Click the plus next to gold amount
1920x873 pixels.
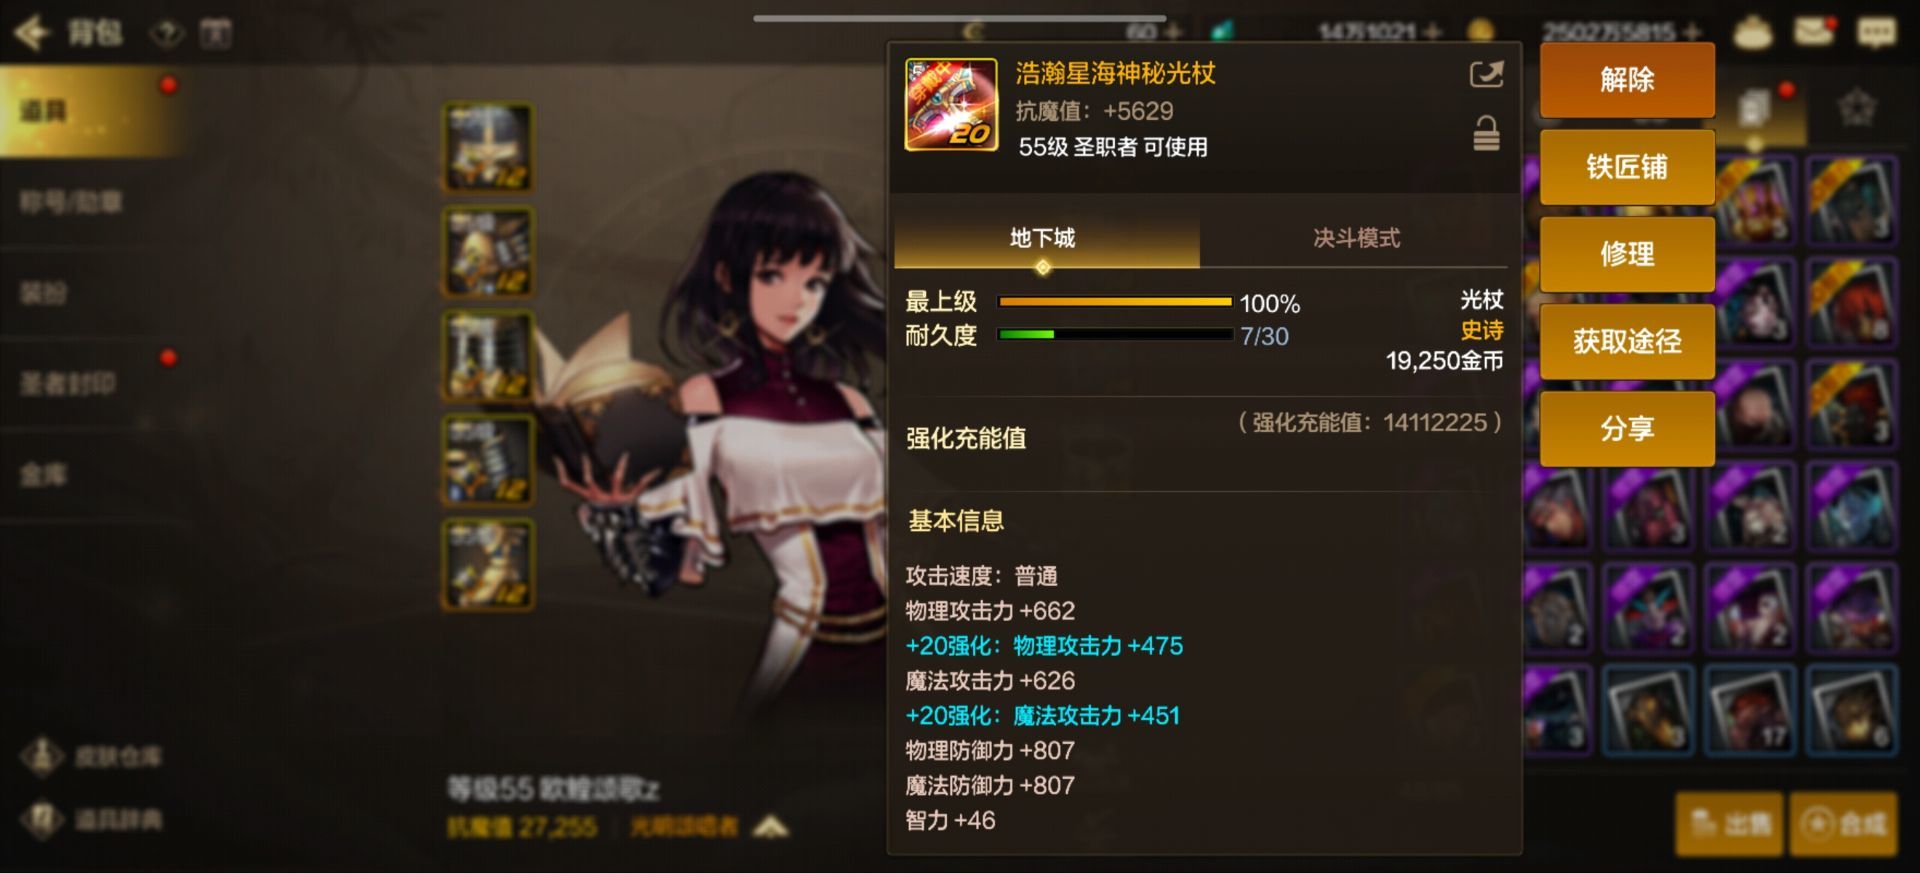1692,32
